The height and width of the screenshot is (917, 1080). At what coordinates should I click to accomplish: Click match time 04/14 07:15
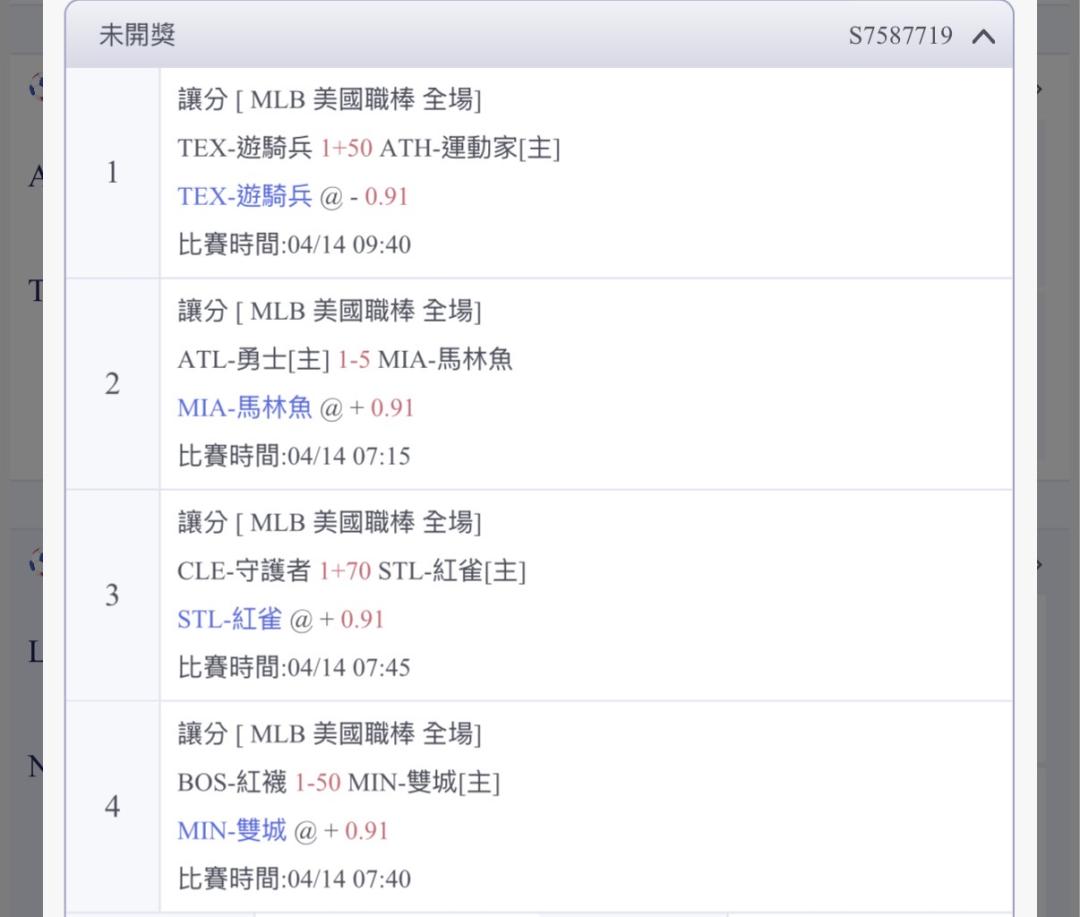[349, 457]
